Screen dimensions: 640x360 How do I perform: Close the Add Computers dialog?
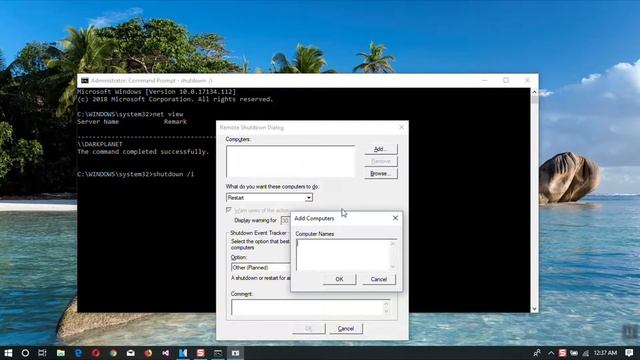[x=395, y=218]
